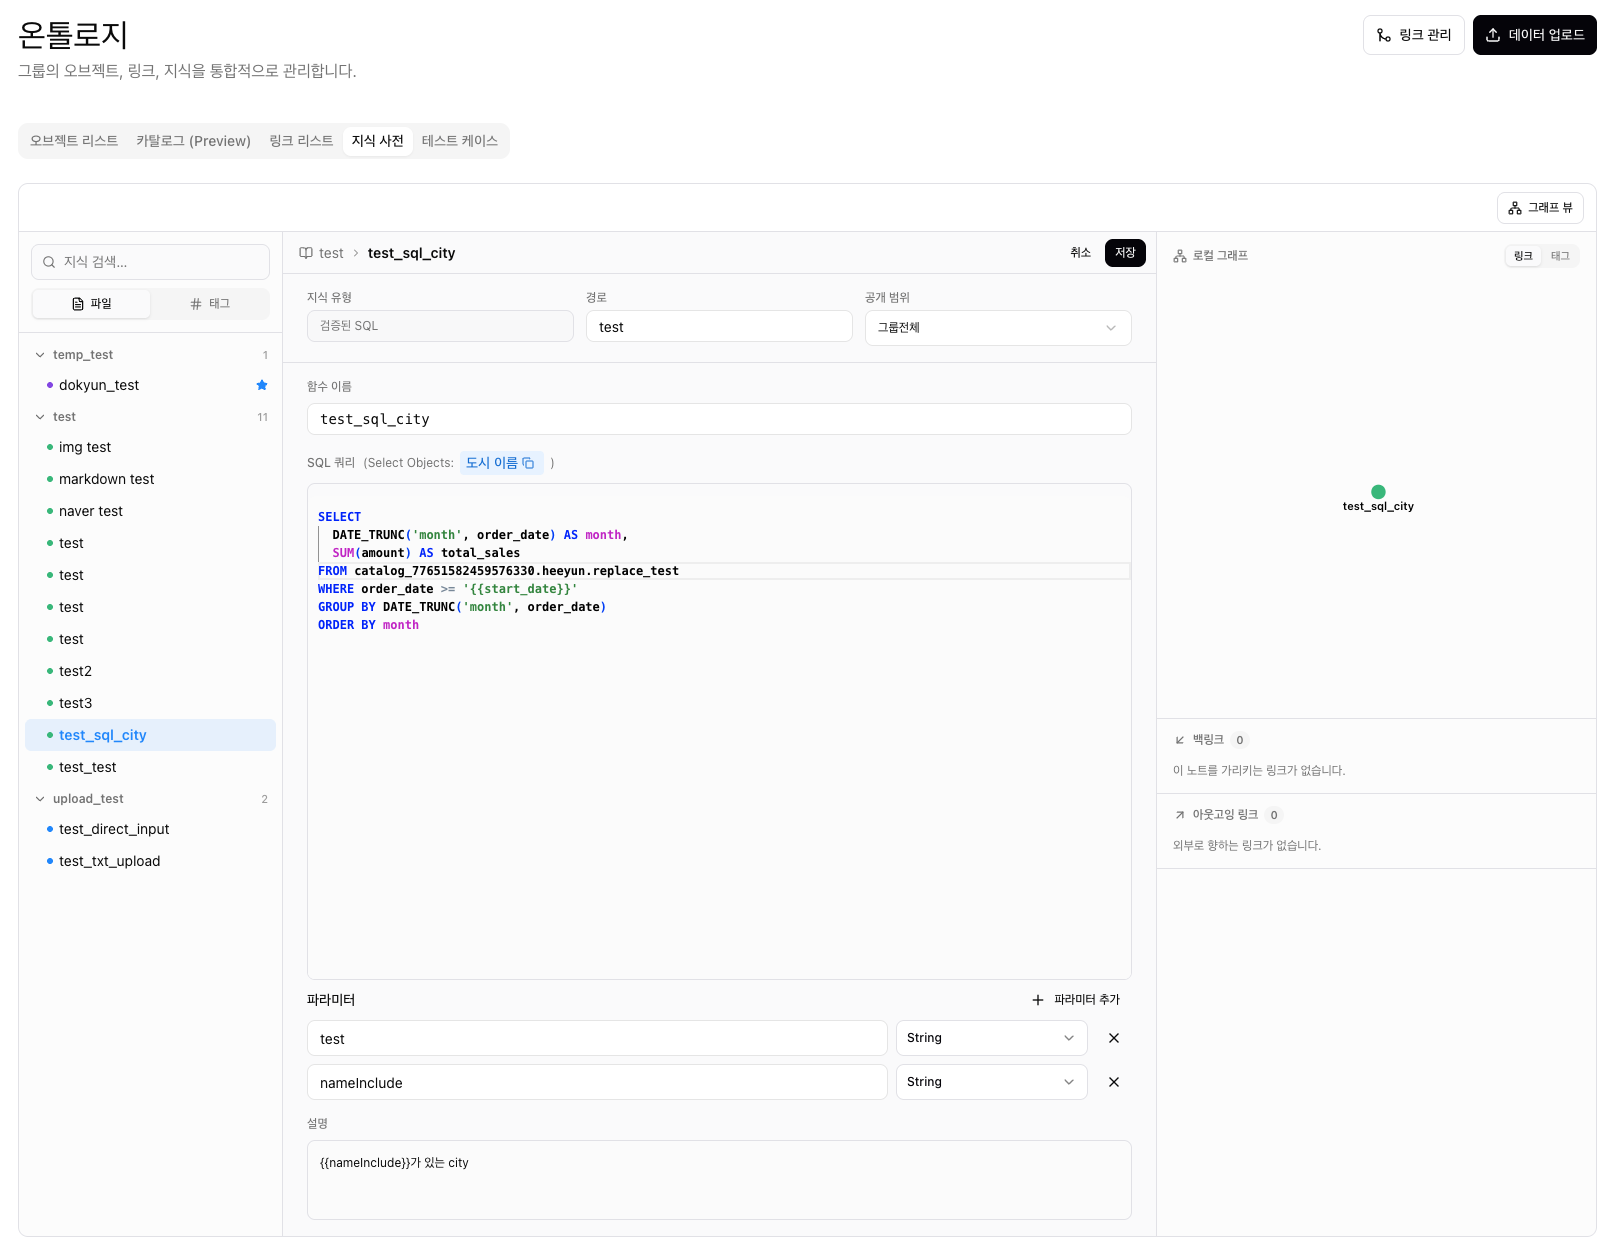Open the 그래프 뷰 button
Viewport: 1615px width, 1250px height.
pos(1540,208)
